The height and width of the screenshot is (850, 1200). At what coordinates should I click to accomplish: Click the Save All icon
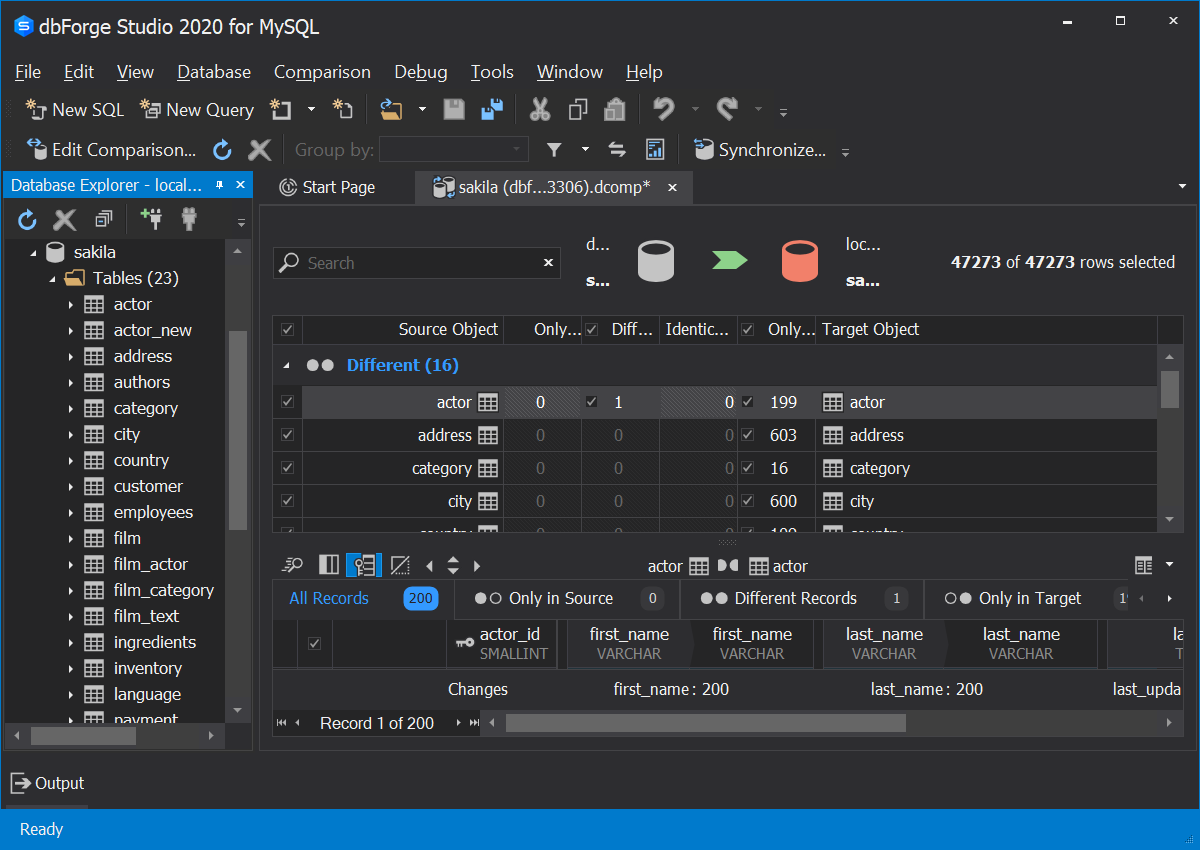492,110
